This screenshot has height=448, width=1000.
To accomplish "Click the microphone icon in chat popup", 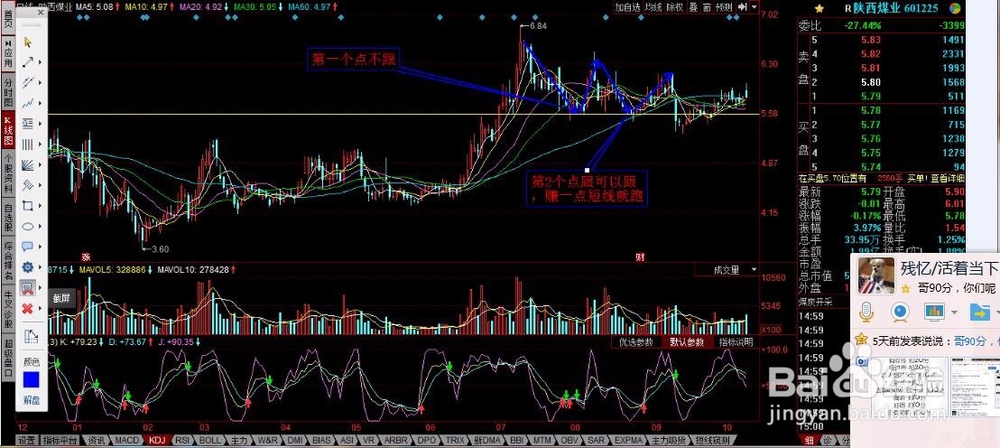I will (x=866, y=312).
